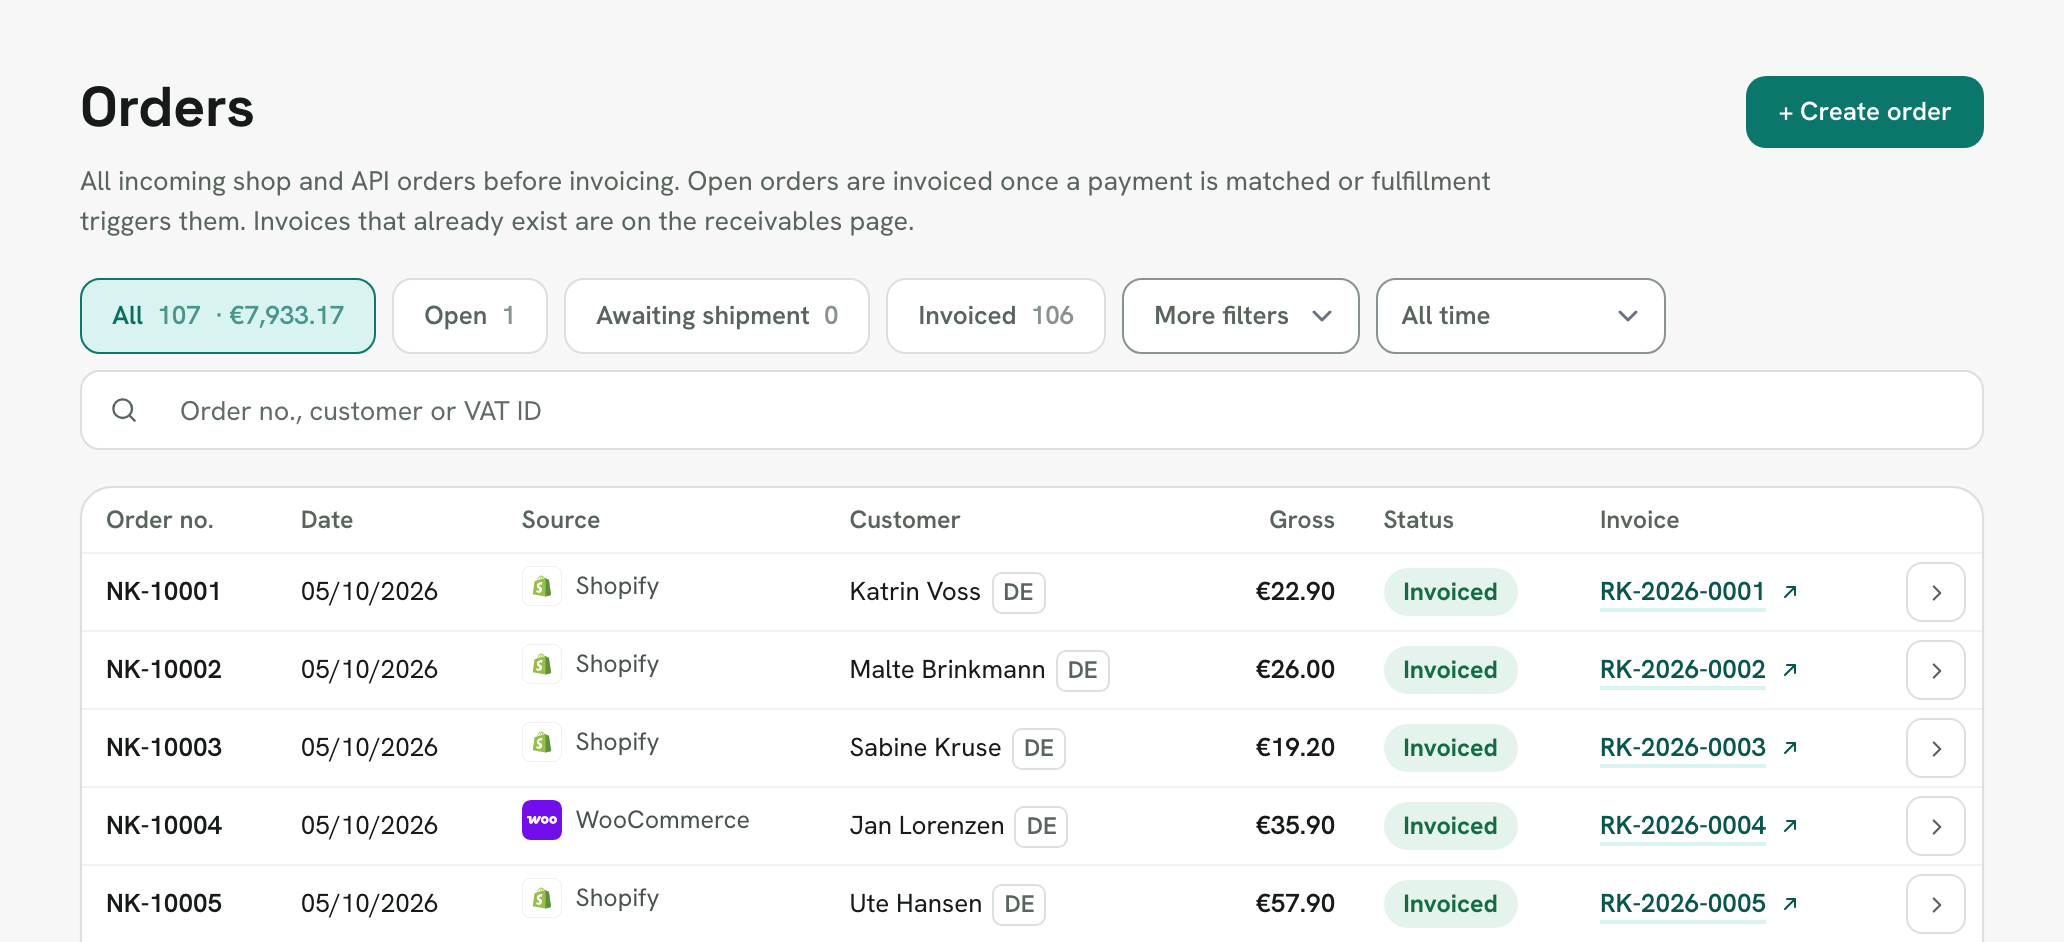The width and height of the screenshot is (2064, 942).
Task: Click the Status column header
Action: coord(1418,520)
